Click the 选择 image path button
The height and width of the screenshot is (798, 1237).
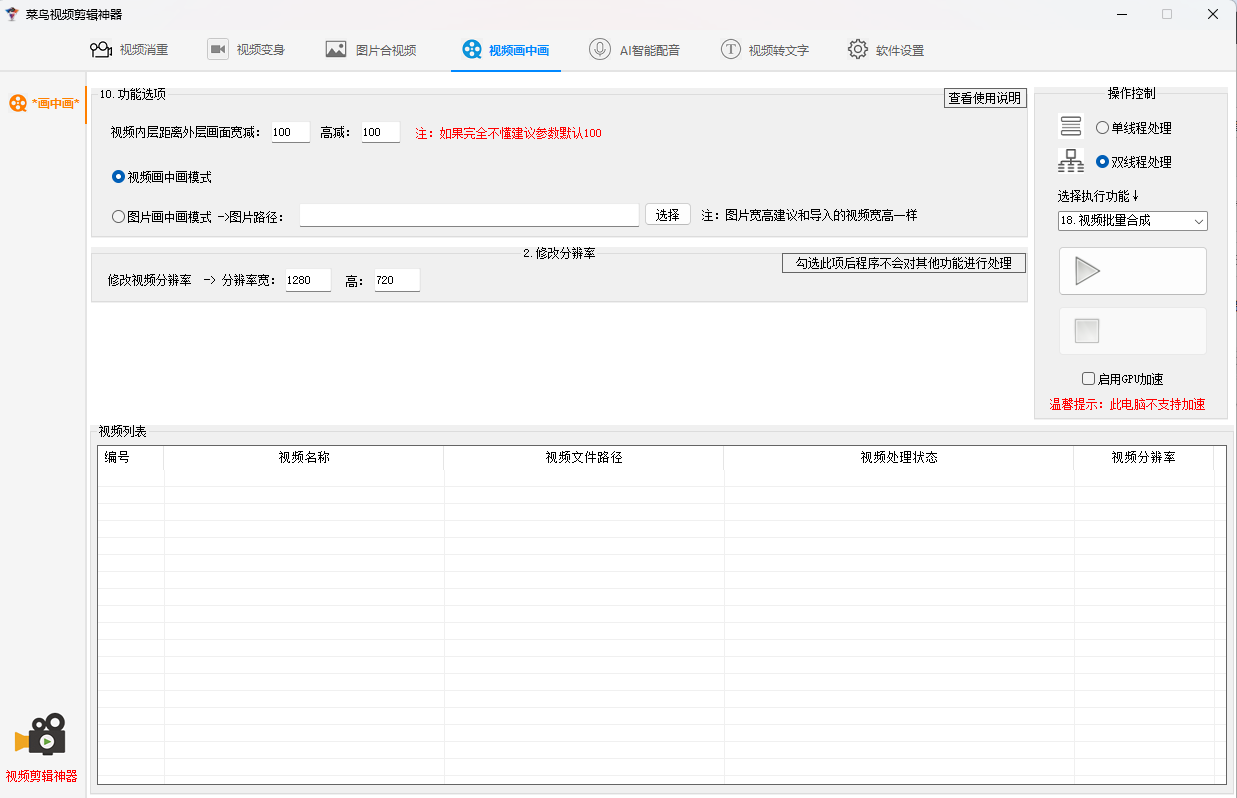click(x=667, y=215)
